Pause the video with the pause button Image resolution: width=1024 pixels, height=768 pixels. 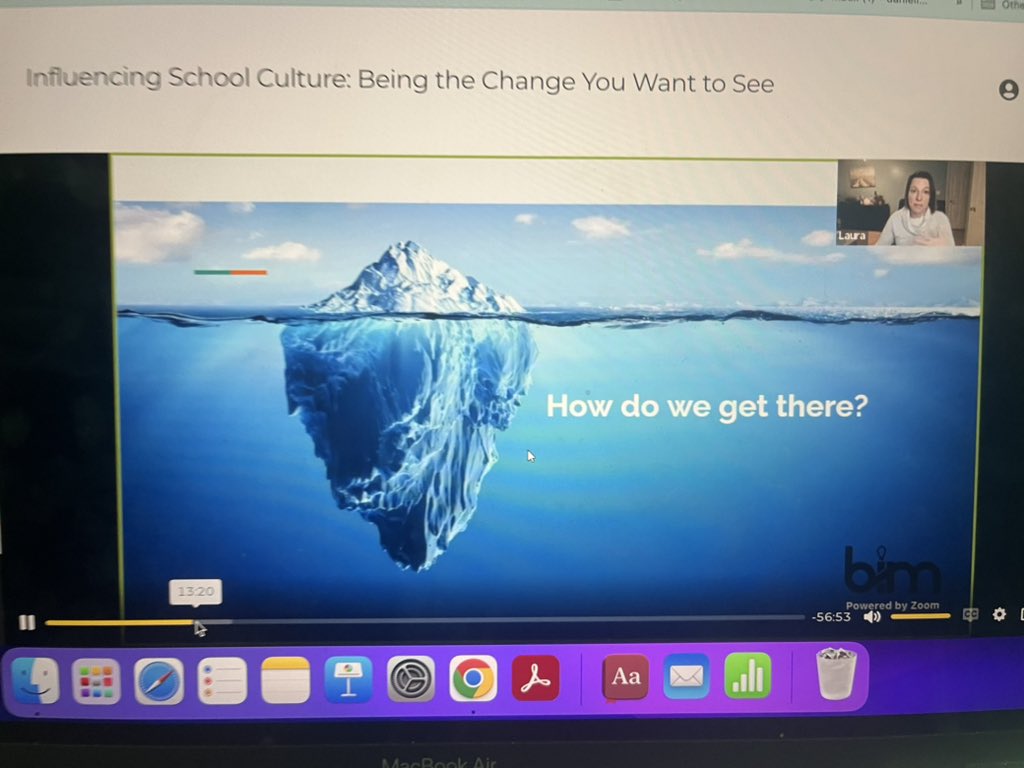[27, 622]
